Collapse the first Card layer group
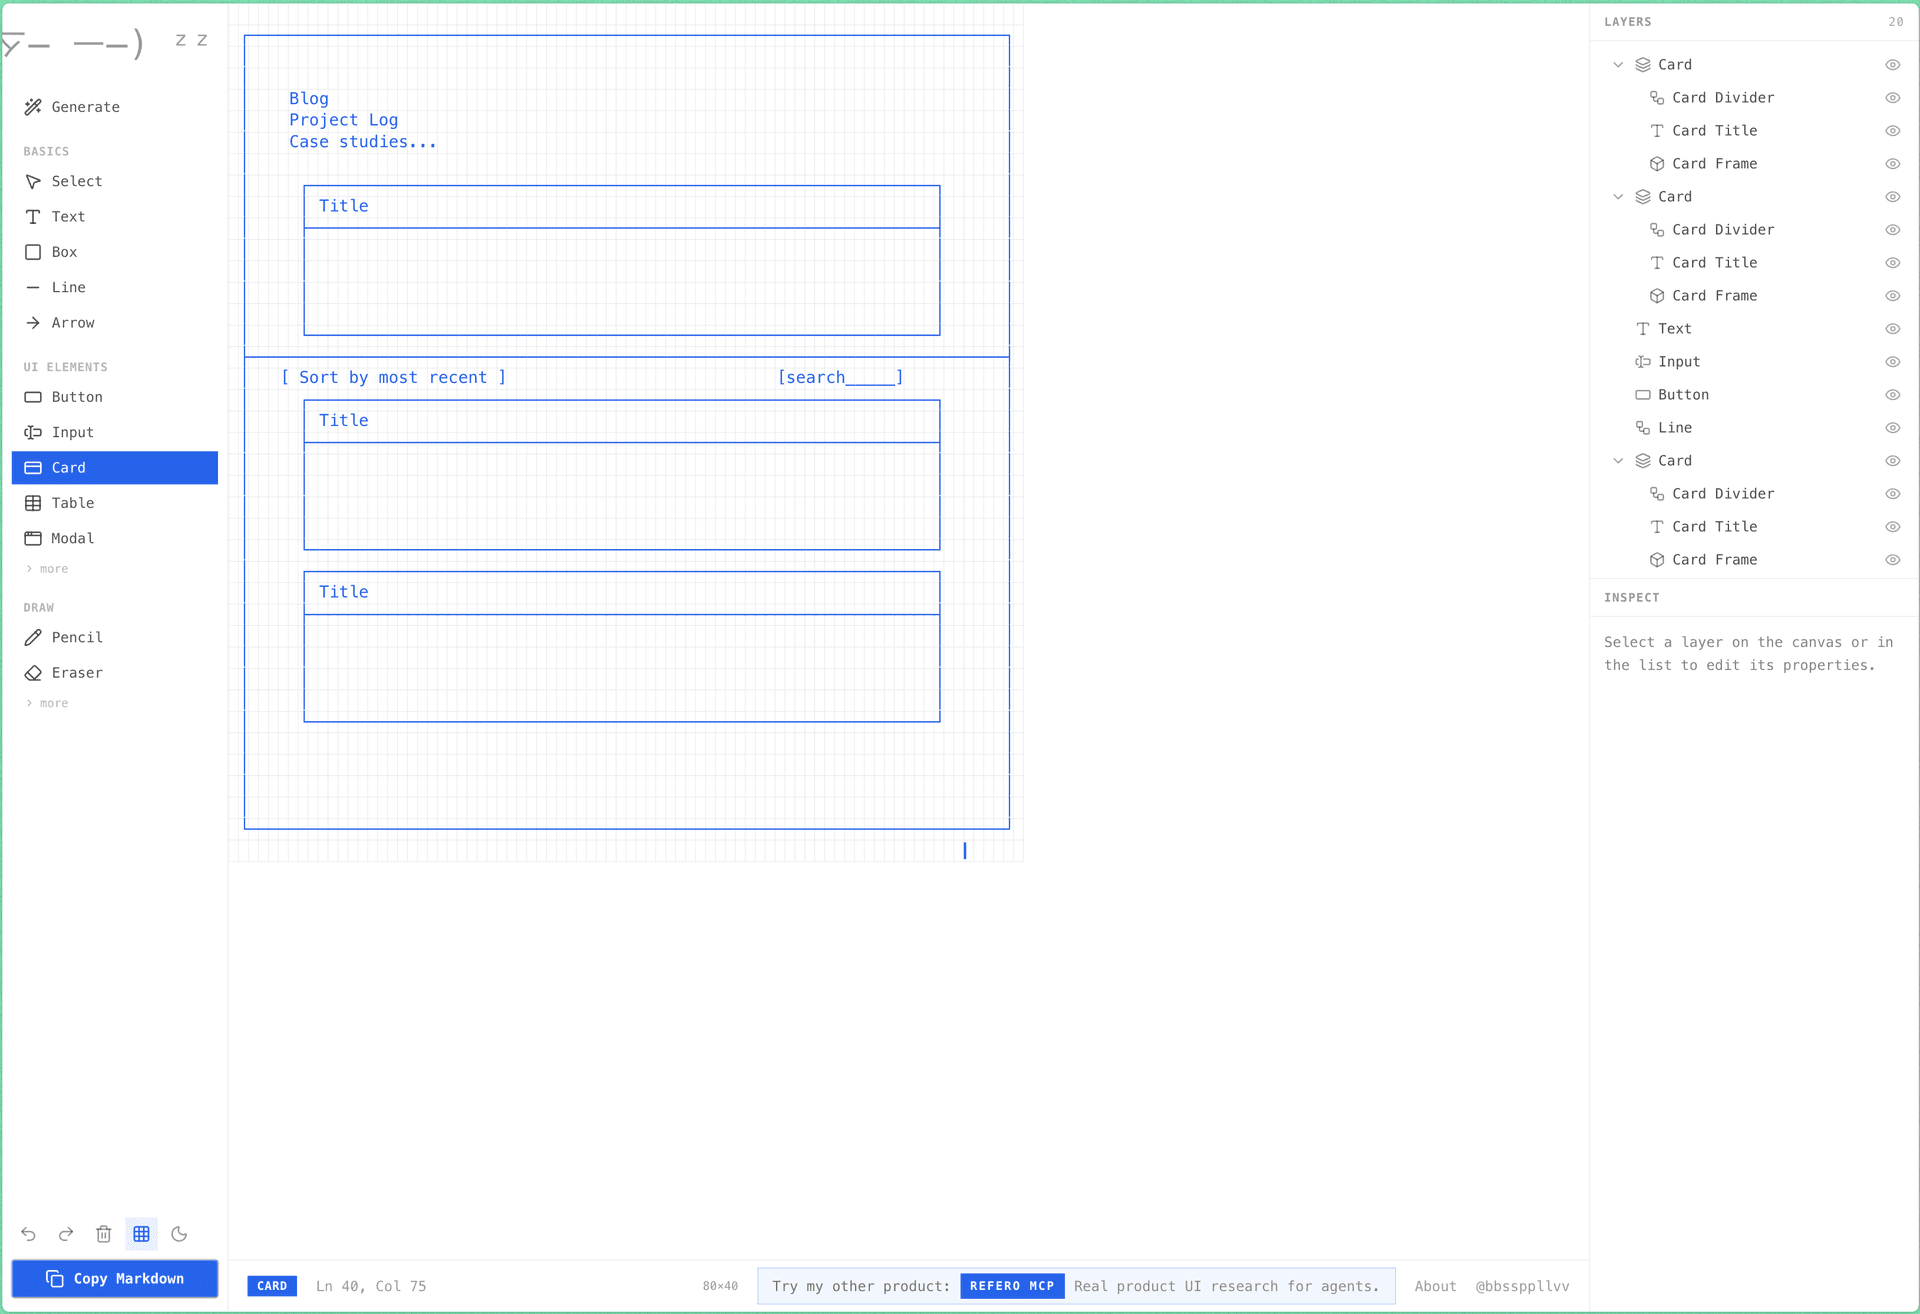The width and height of the screenshot is (1920, 1314). [1618, 64]
